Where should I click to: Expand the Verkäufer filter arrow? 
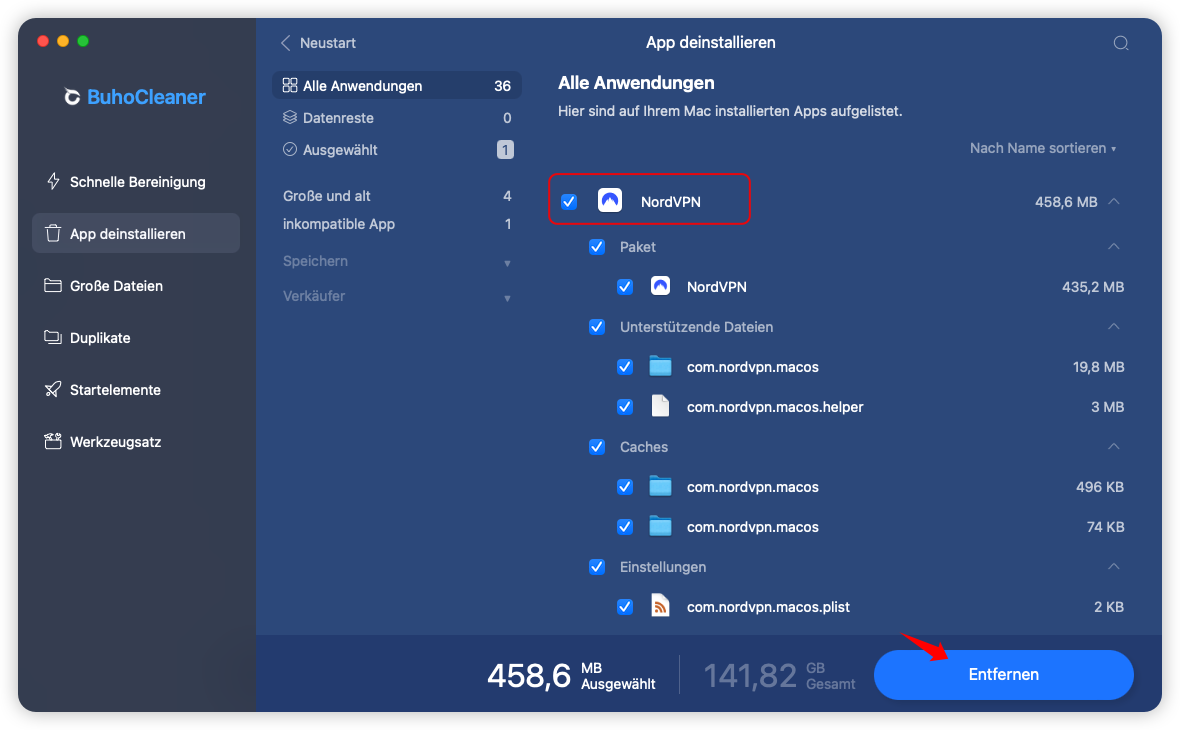click(507, 298)
